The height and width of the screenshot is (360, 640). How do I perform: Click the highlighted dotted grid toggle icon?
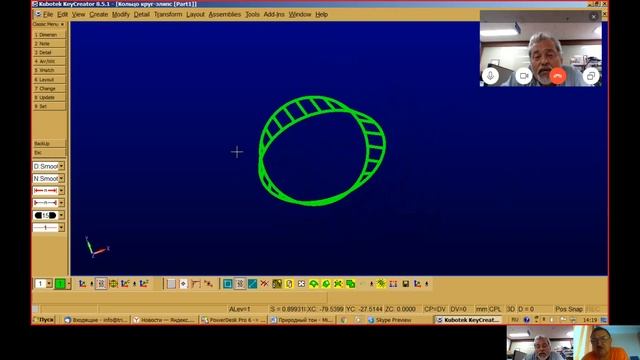tap(101, 284)
